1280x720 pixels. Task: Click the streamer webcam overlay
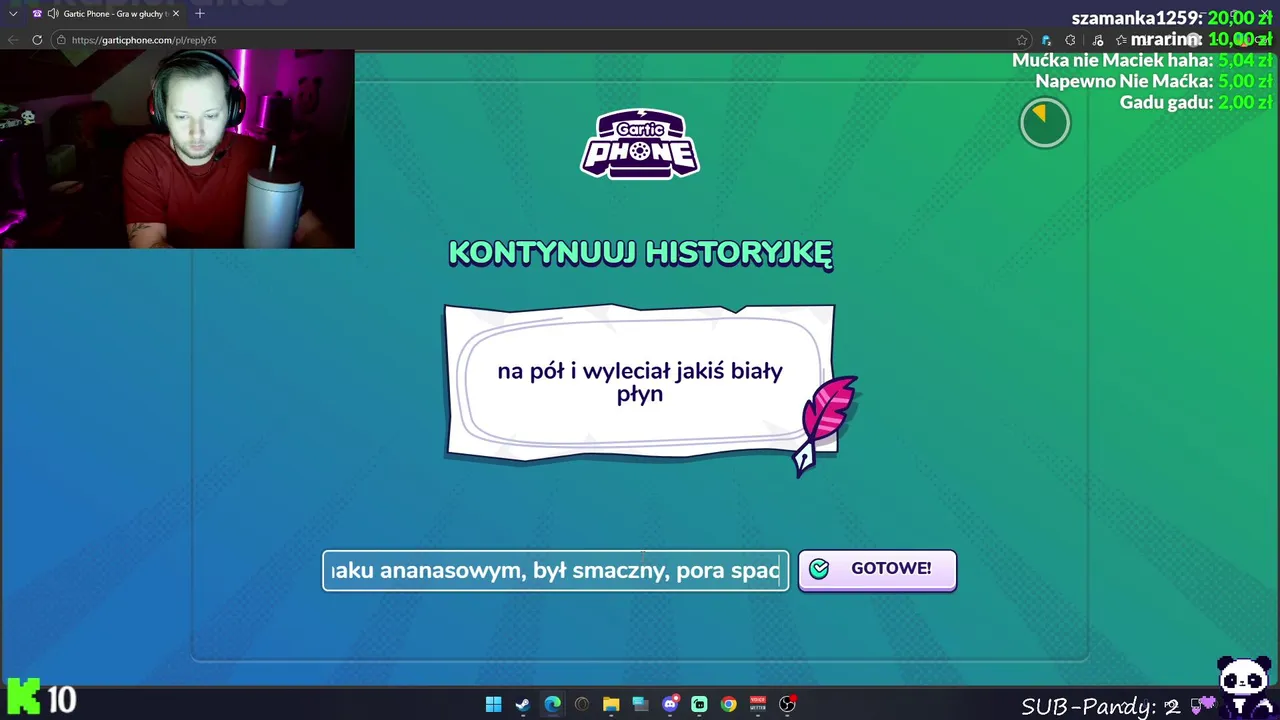click(x=177, y=149)
